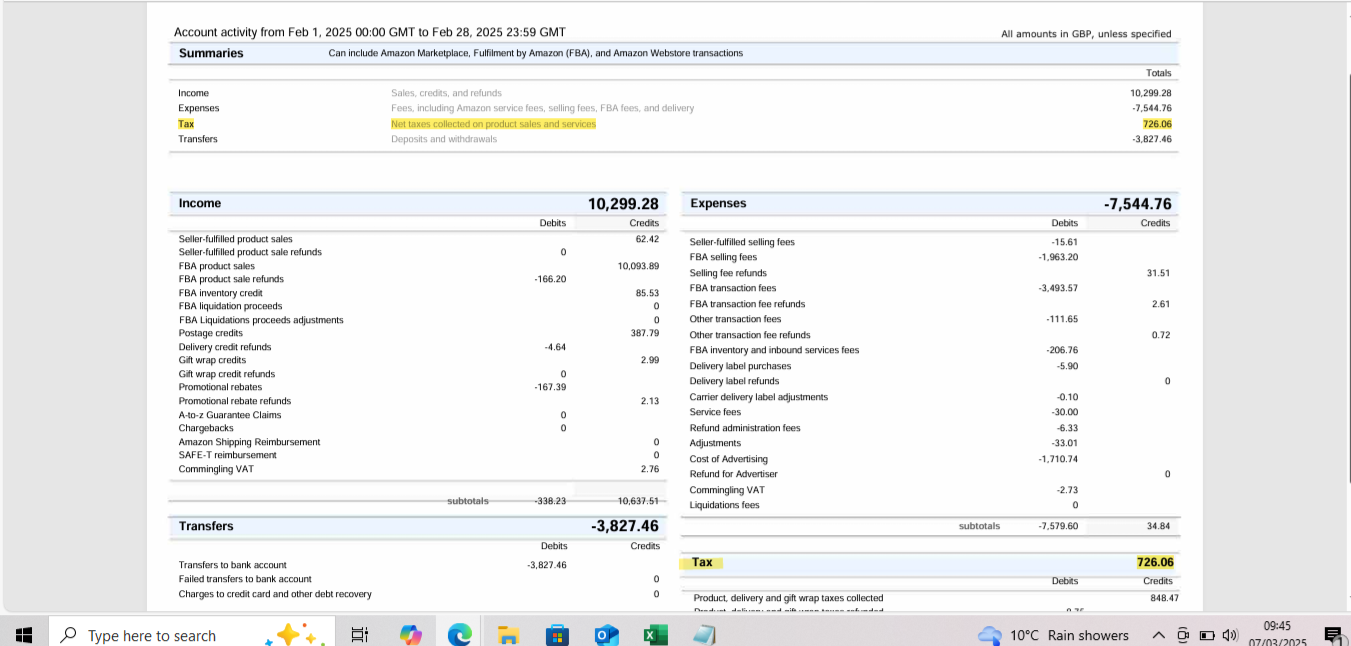Click the 'Totals' column header in Summaries

(x=1159, y=73)
